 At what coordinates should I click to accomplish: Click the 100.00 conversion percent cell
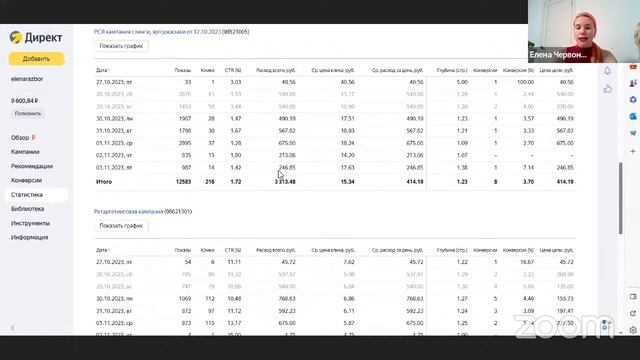525,82
